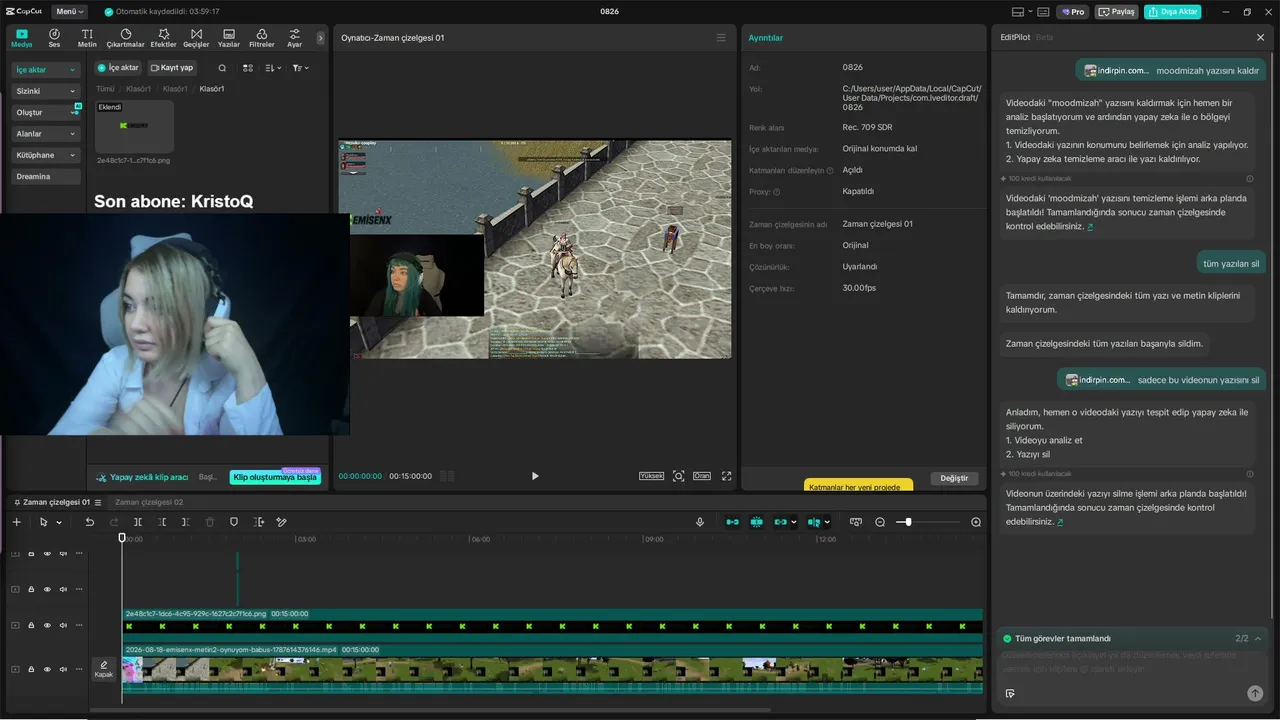Trim clip right of playhead
The image size is (1280, 720).
[186, 522]
